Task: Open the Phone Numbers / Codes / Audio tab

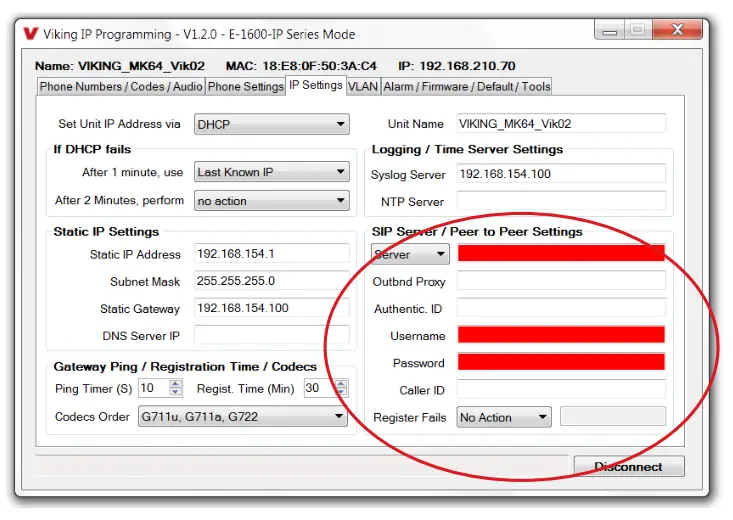Action: (121, 87)
